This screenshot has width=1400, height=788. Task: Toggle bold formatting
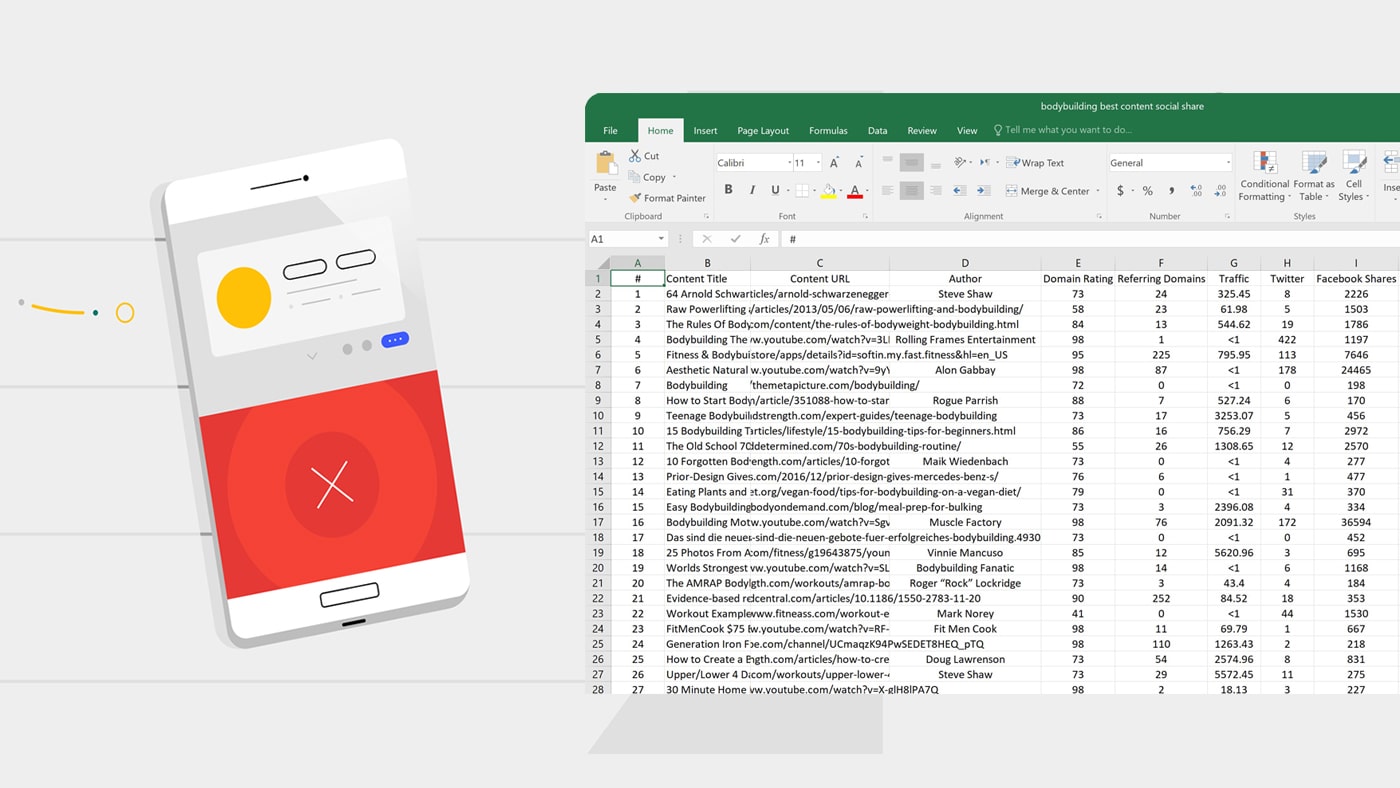[x=728, y=190]
